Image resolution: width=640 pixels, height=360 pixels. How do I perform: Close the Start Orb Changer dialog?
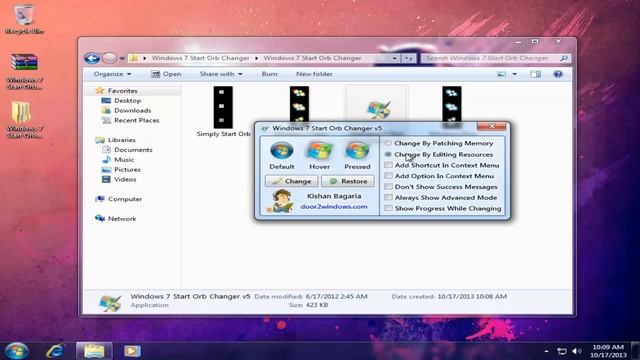pos(491,127)
